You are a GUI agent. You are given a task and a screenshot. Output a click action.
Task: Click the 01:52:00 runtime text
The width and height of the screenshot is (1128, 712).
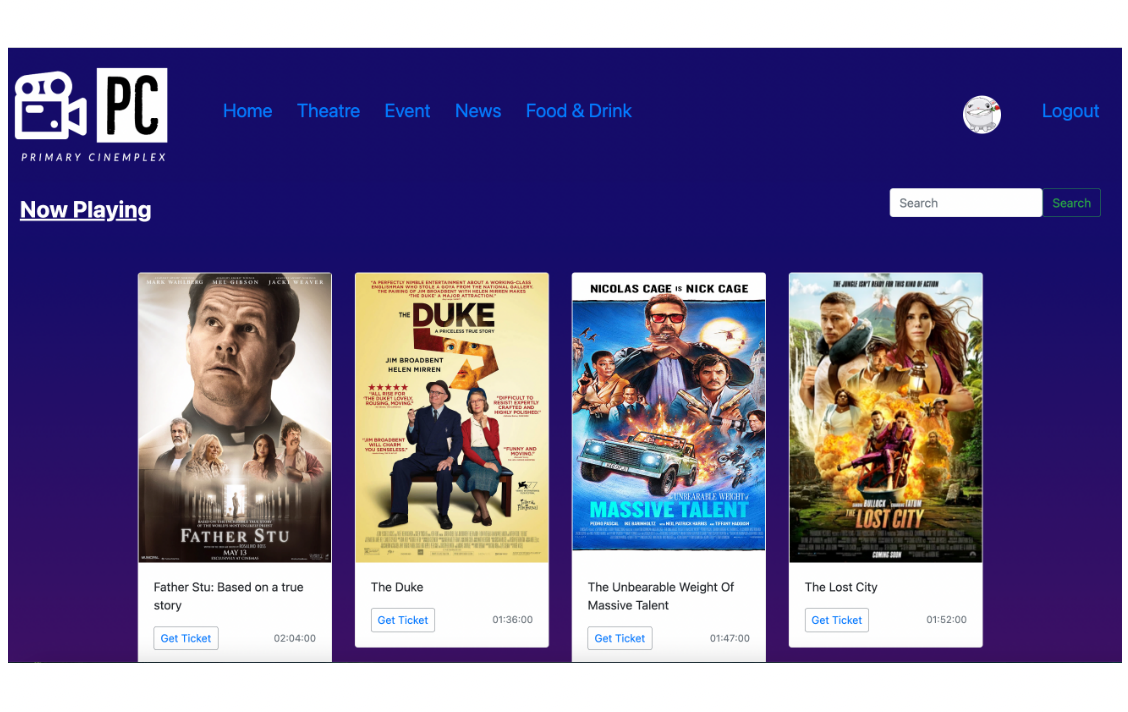point(946,619)
